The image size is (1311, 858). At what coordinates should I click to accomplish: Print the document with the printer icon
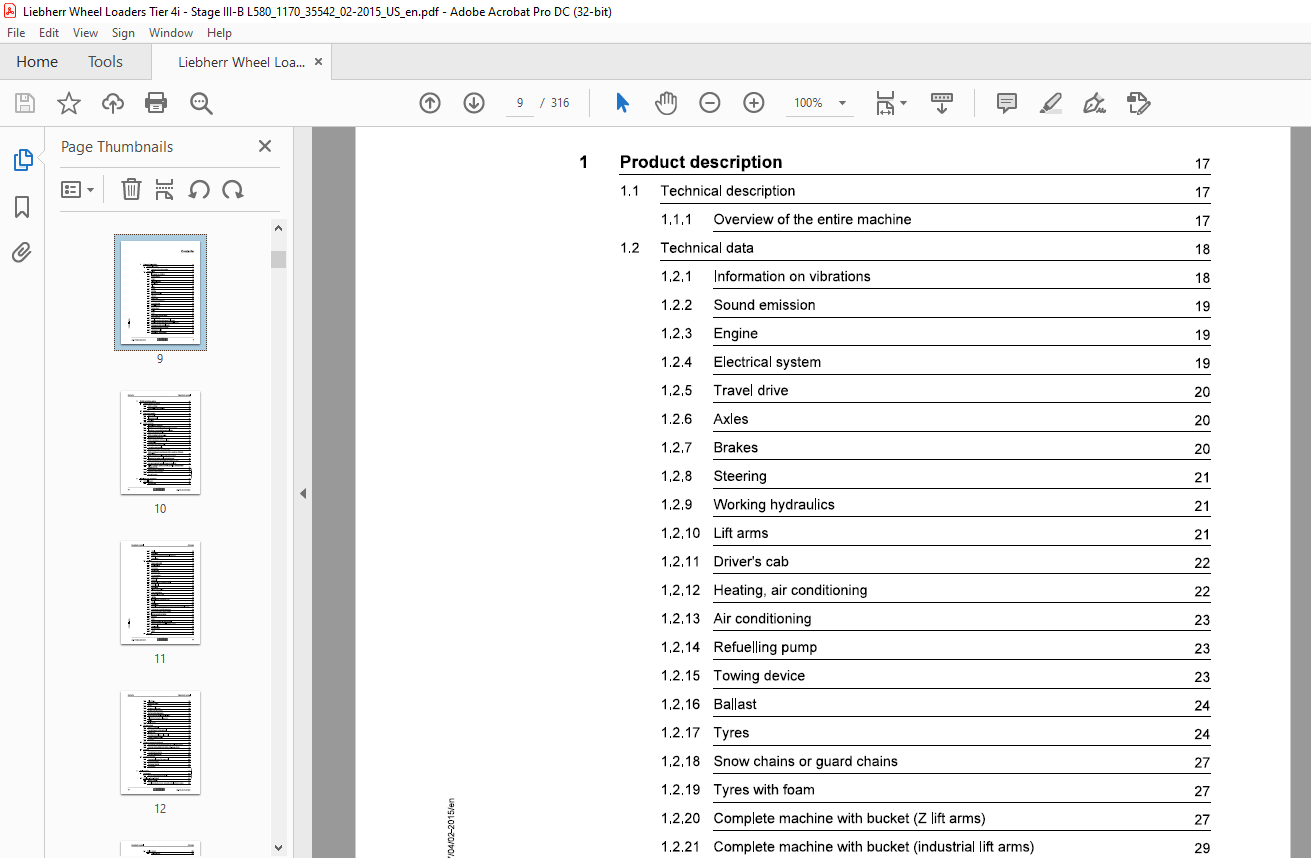click(156, 103)
